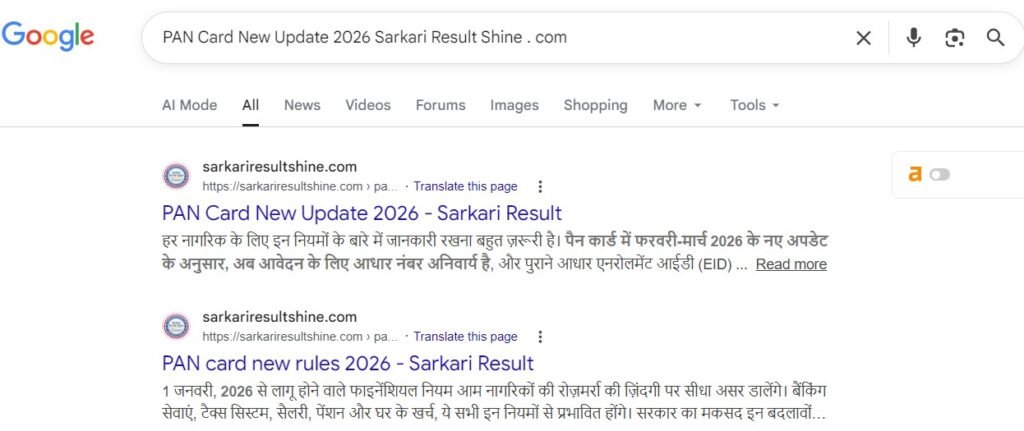
Task: Expand the More dropdown
Action: coord(677,105)
